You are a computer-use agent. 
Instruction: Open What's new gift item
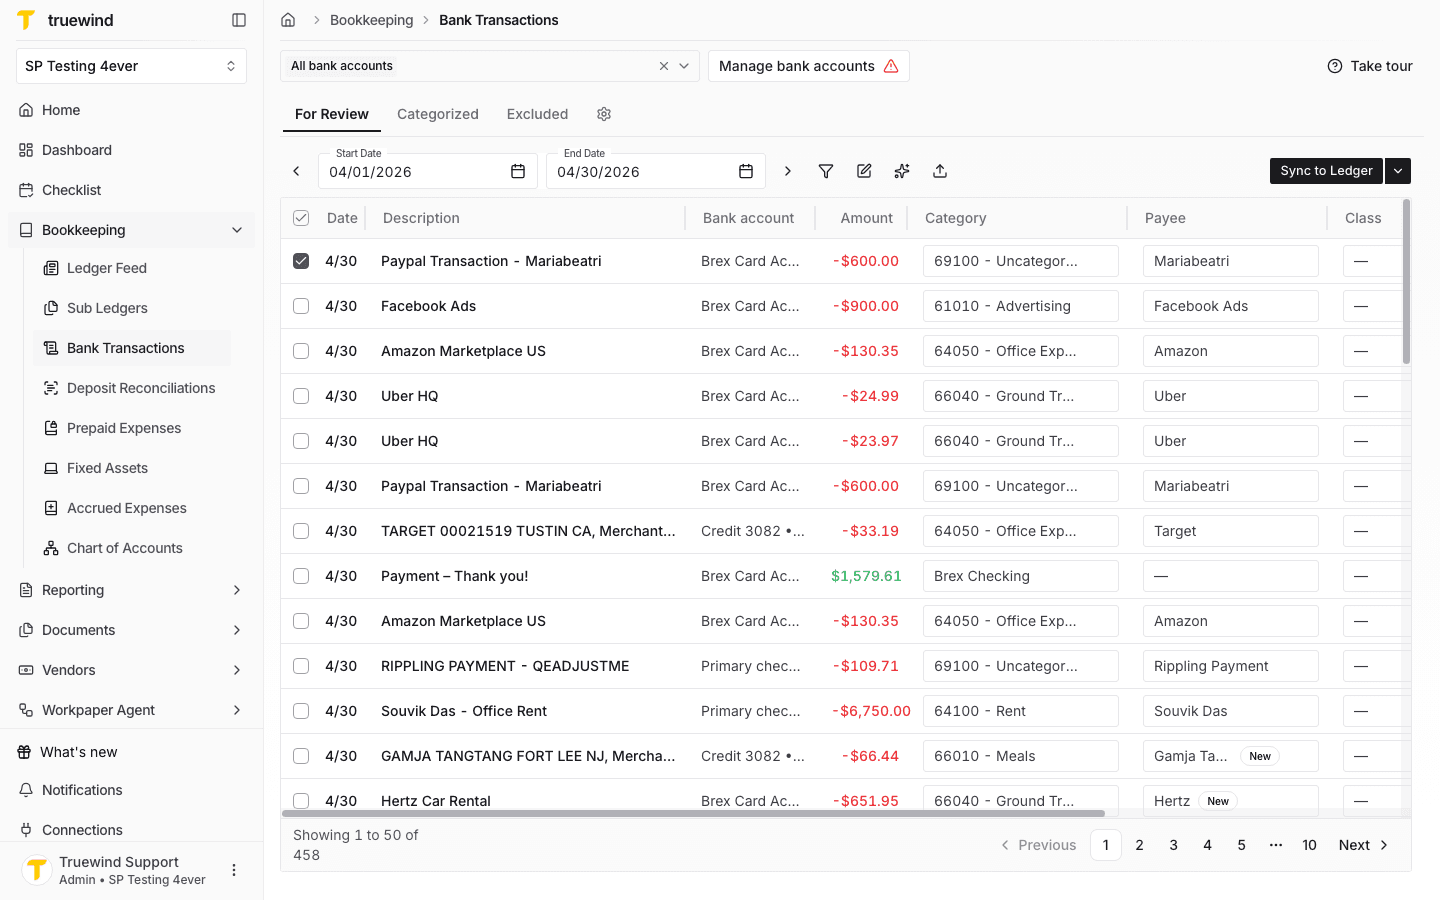coord(131,752)
